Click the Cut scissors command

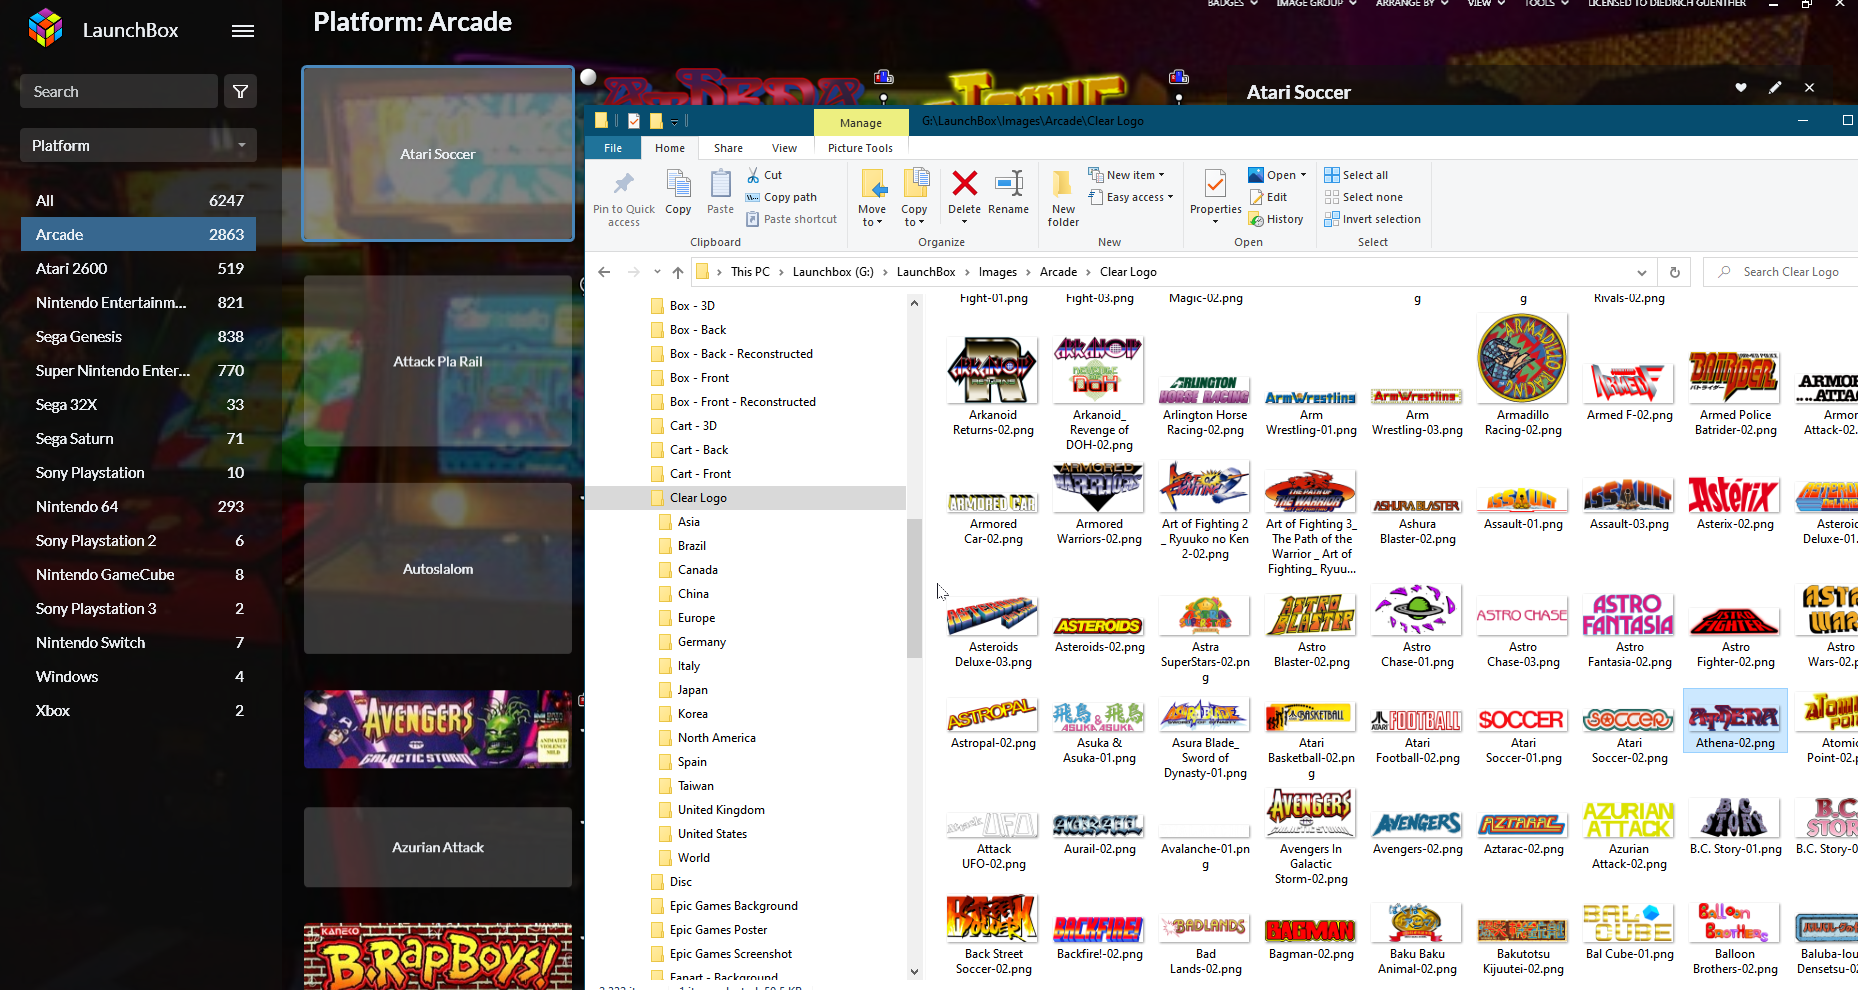tap(765, 175)
